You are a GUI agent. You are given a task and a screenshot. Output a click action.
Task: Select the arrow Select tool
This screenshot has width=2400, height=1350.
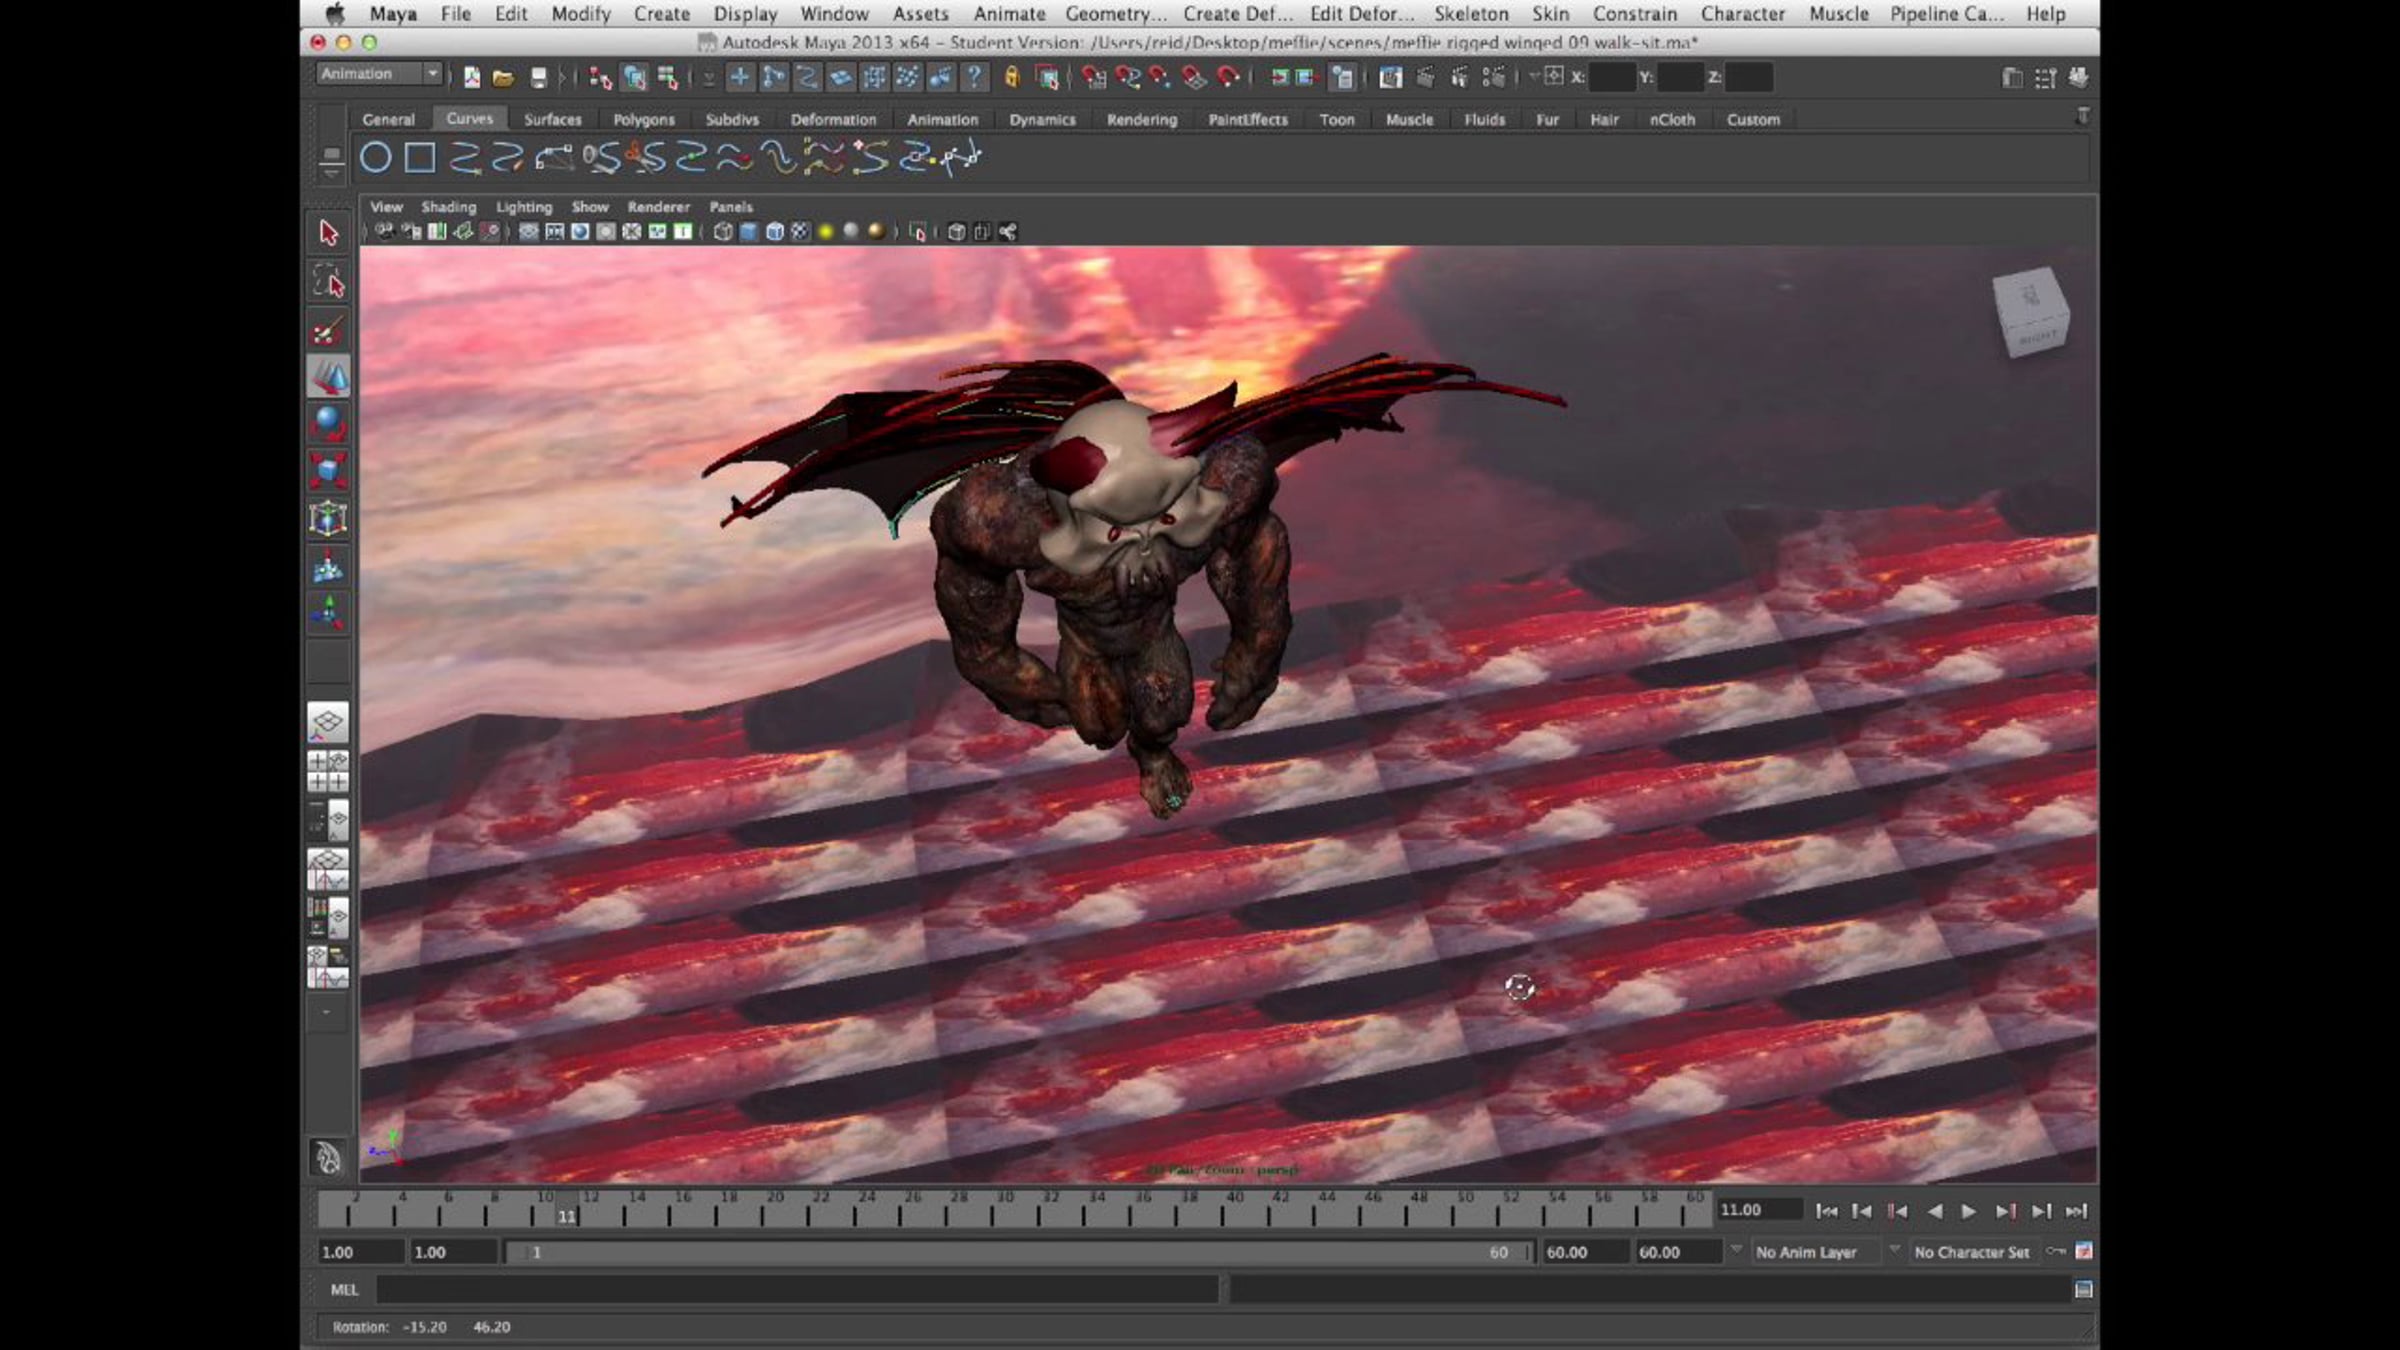coord(328,234)
